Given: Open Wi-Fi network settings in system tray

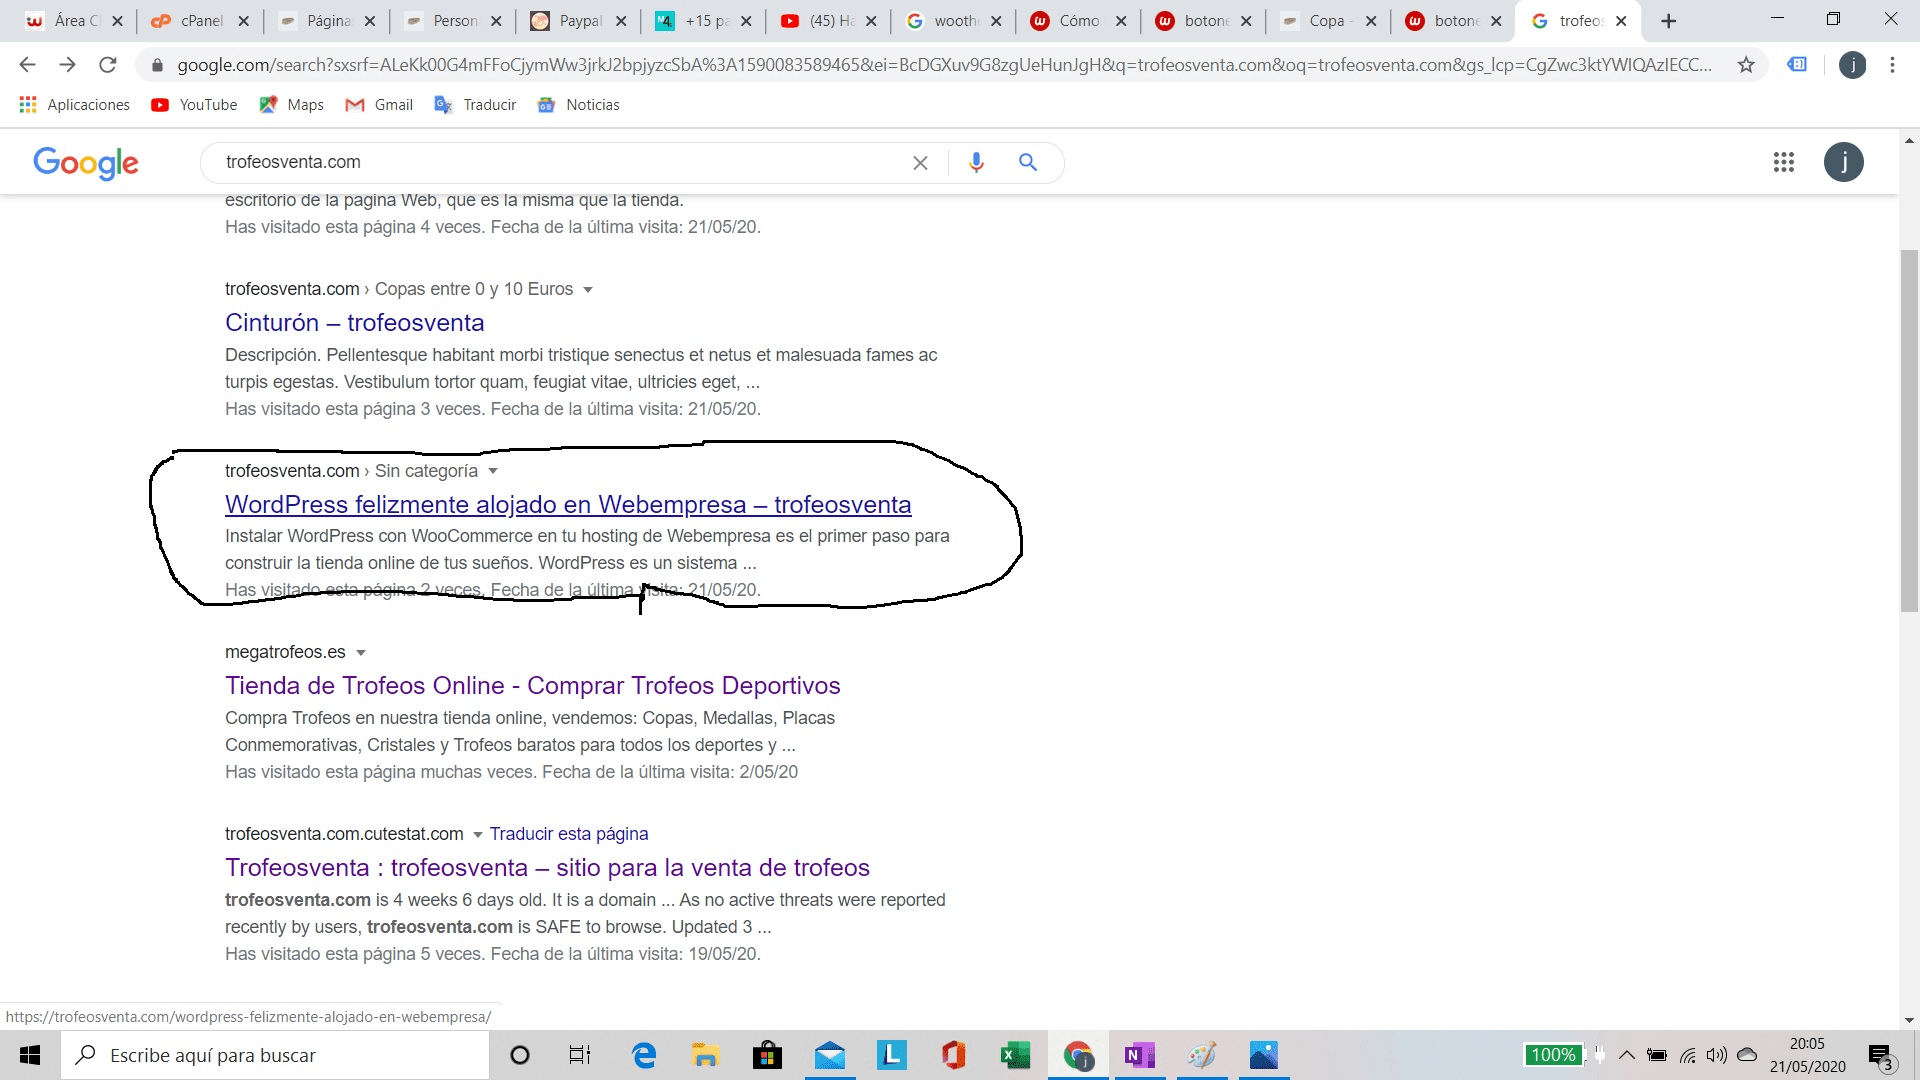Looking at the screenshot, I should pyautogui.click(x=1688, y=1055).
